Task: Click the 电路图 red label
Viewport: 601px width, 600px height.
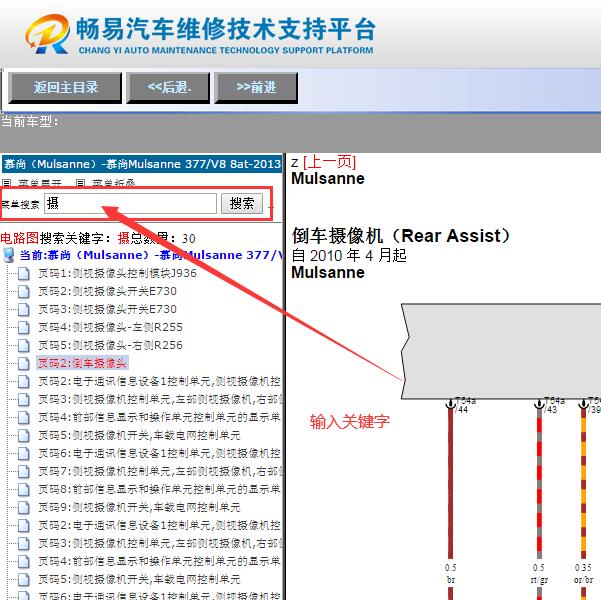Action: [20, 238]
